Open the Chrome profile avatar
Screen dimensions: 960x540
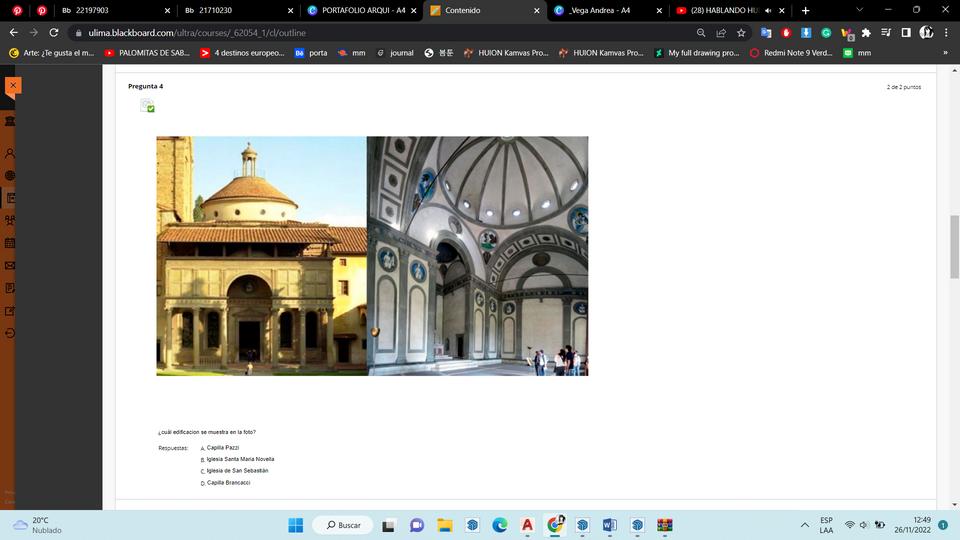(x=926, y=32)
